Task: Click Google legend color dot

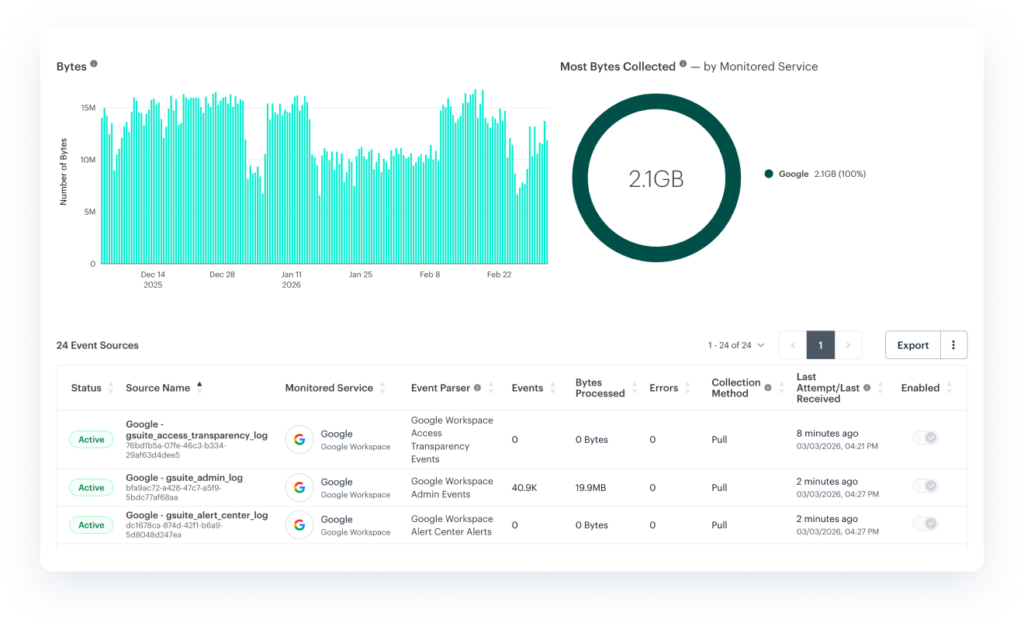Action: click(x=769, y=174)
